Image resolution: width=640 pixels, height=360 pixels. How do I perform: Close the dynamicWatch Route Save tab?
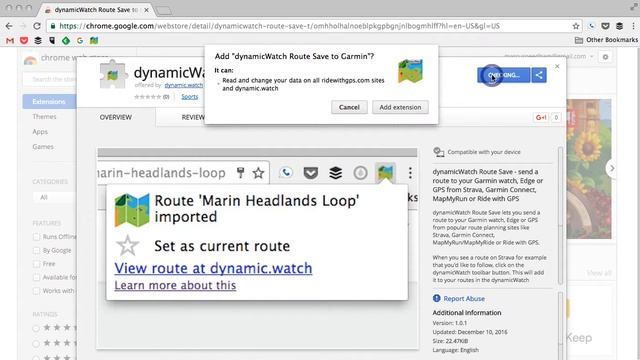pos(146,10)
